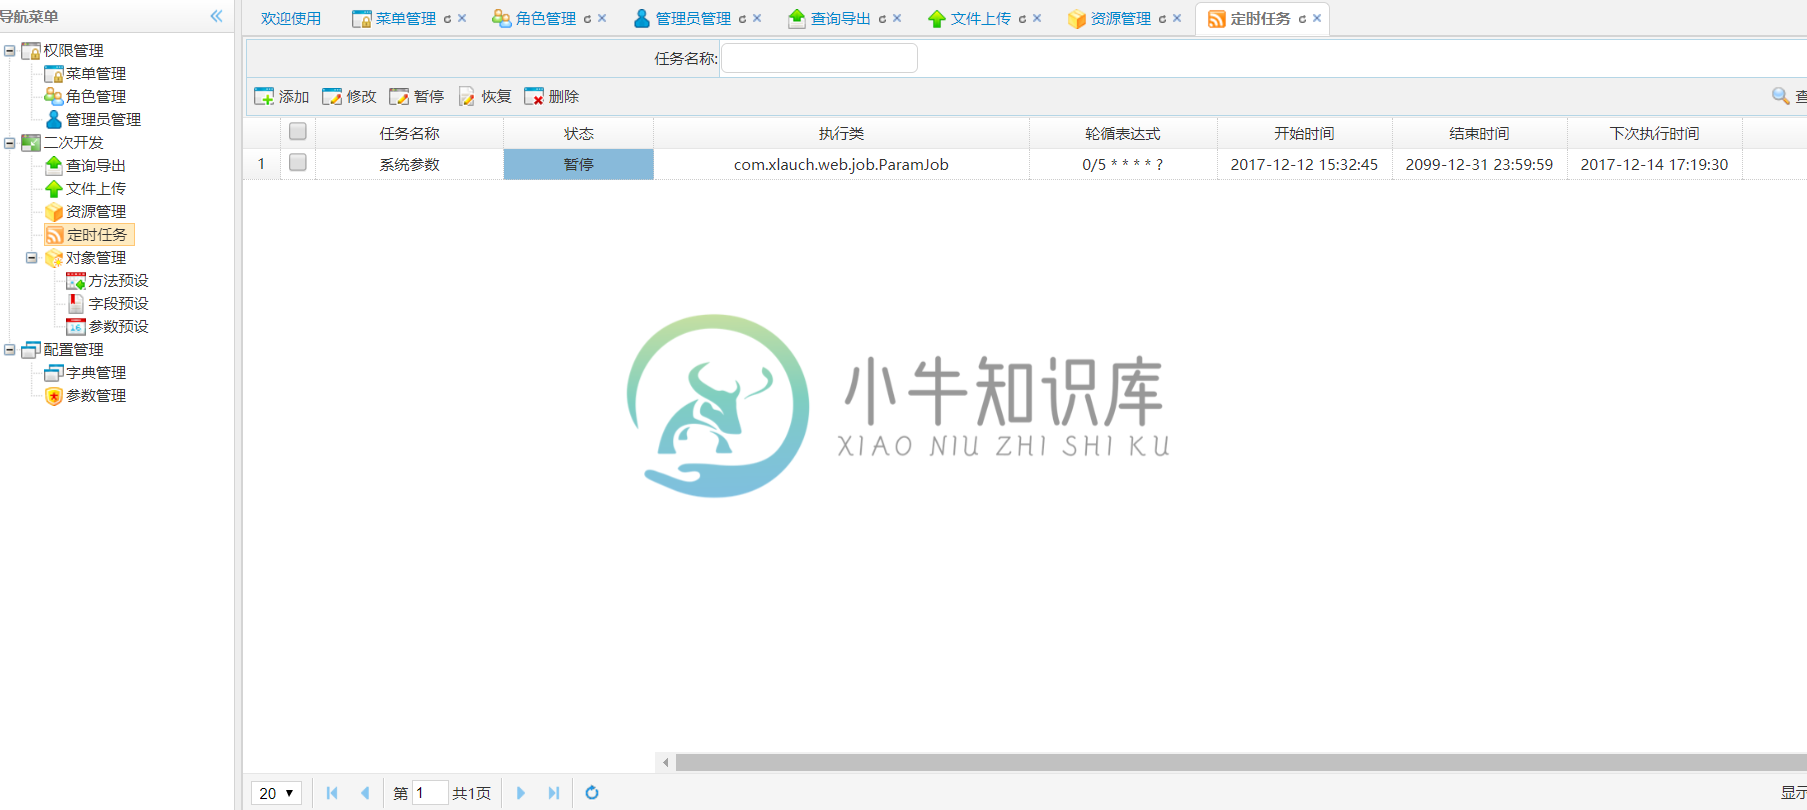This screenshot has height=810, width=1807.
Task: Toggle the select-all header checkbox
Action: point(297,131)
